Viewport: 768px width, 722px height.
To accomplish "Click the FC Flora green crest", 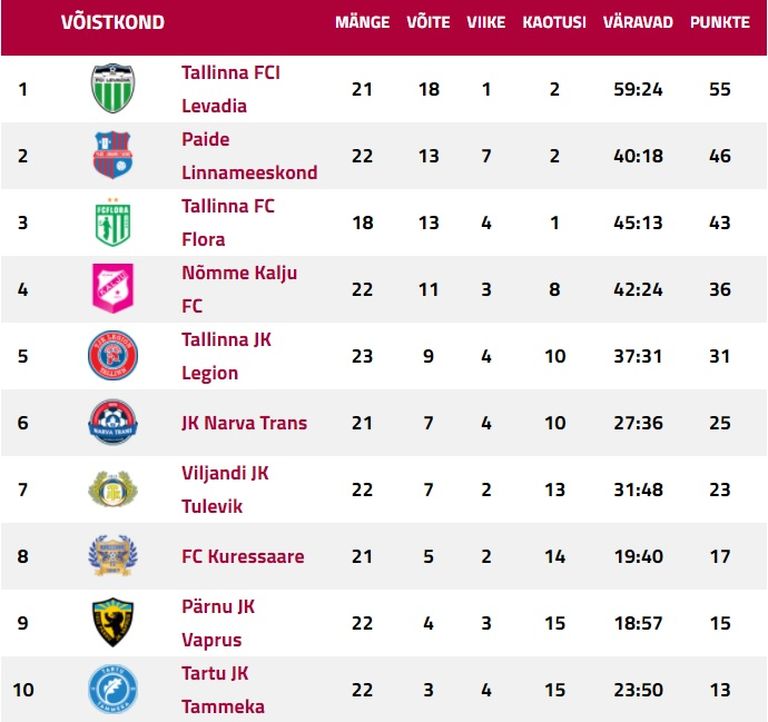I will [x=113, y=221].
